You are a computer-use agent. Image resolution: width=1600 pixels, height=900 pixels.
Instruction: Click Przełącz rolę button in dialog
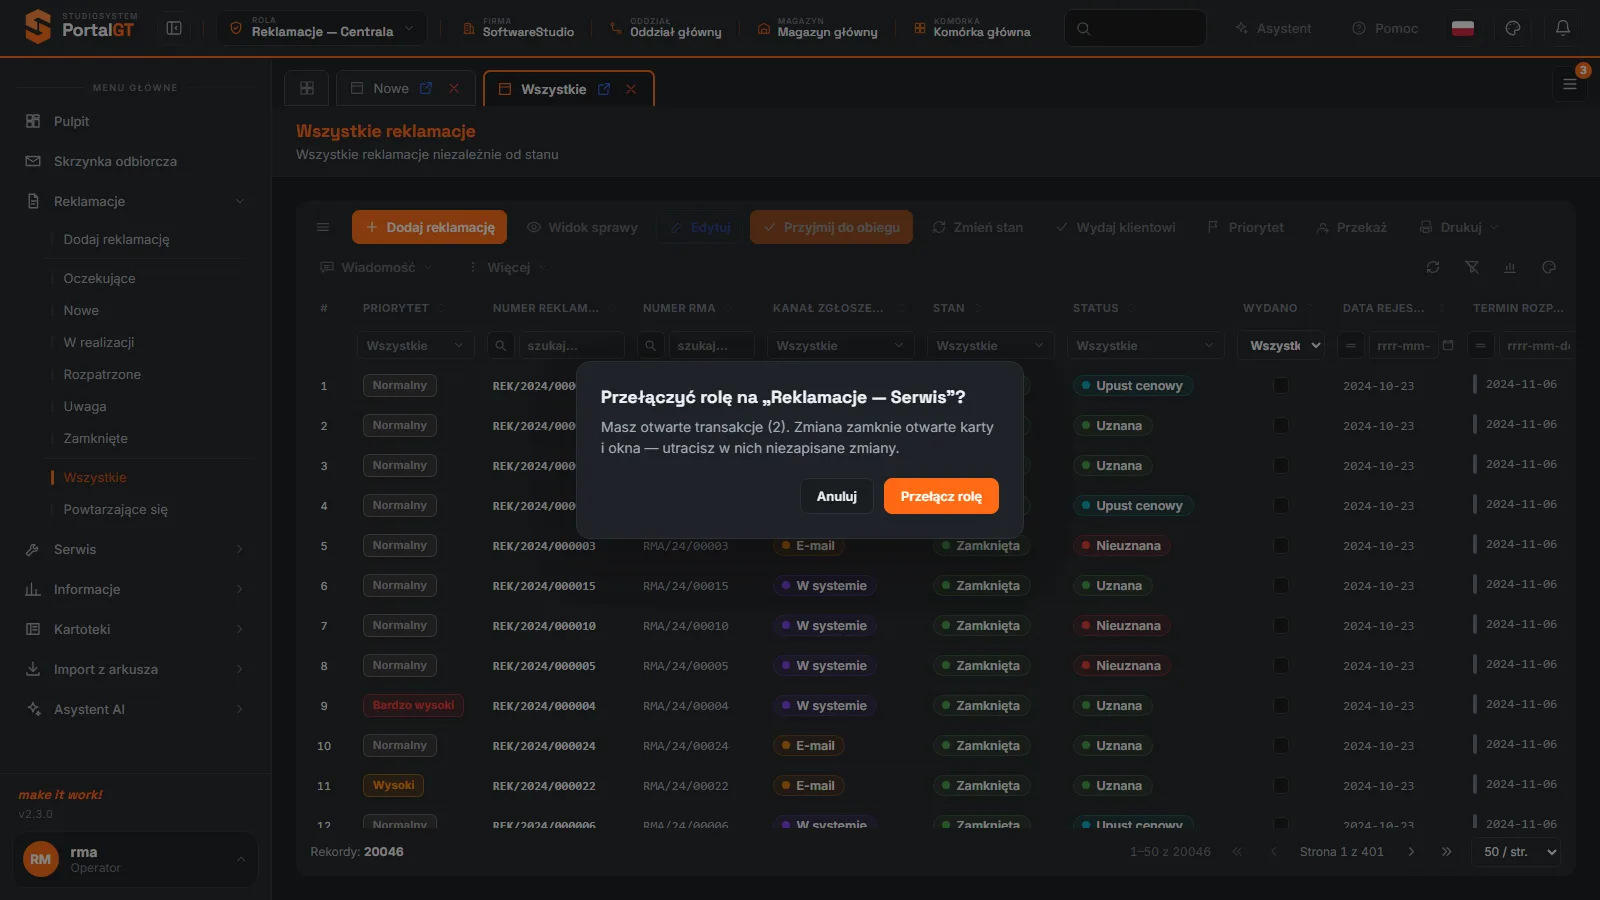[x=941, y=496]
